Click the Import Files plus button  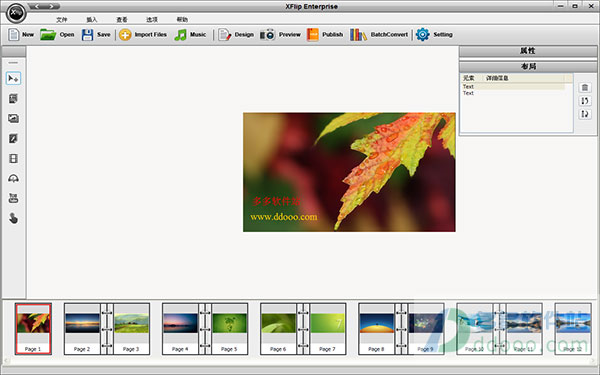click(x=143, y=34)
